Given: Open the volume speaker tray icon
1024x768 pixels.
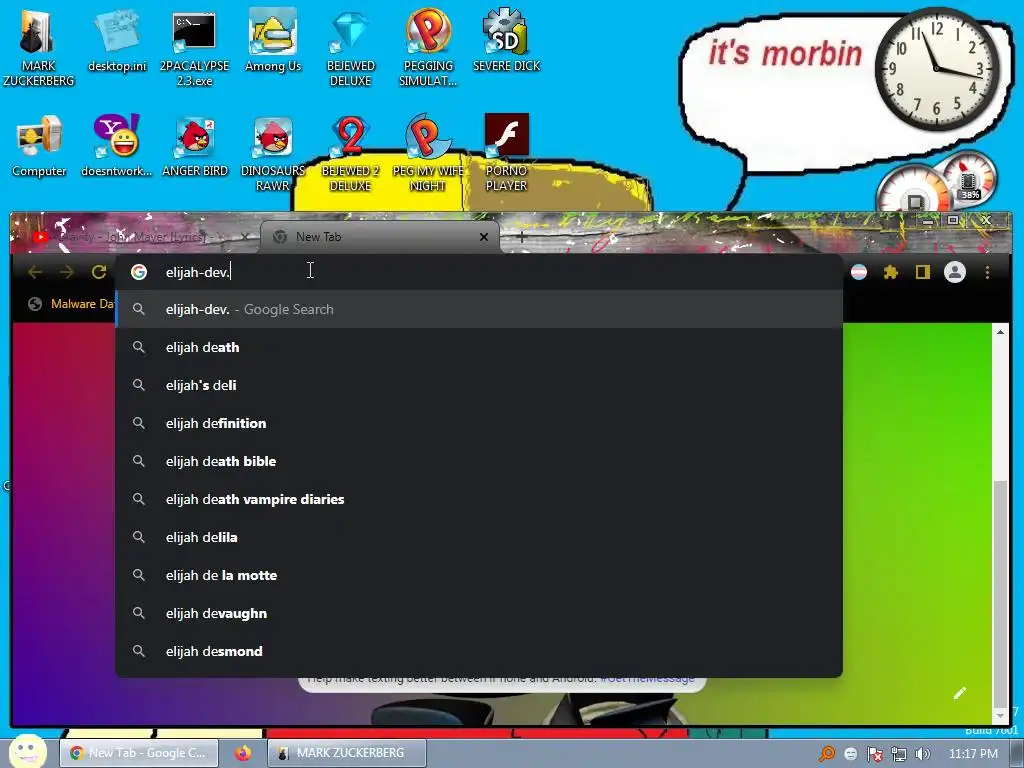Looking at the screenshot, I should point(923,754).
